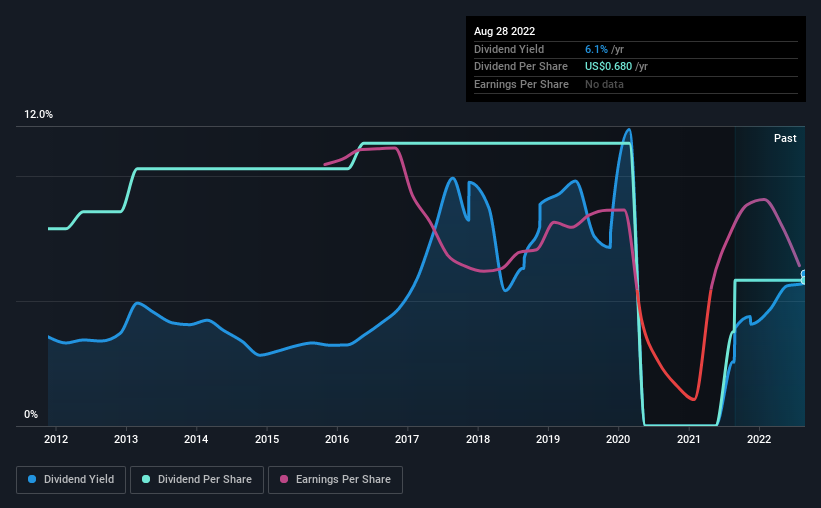Click the 6.1% dividend yield value

click(596, 49)
